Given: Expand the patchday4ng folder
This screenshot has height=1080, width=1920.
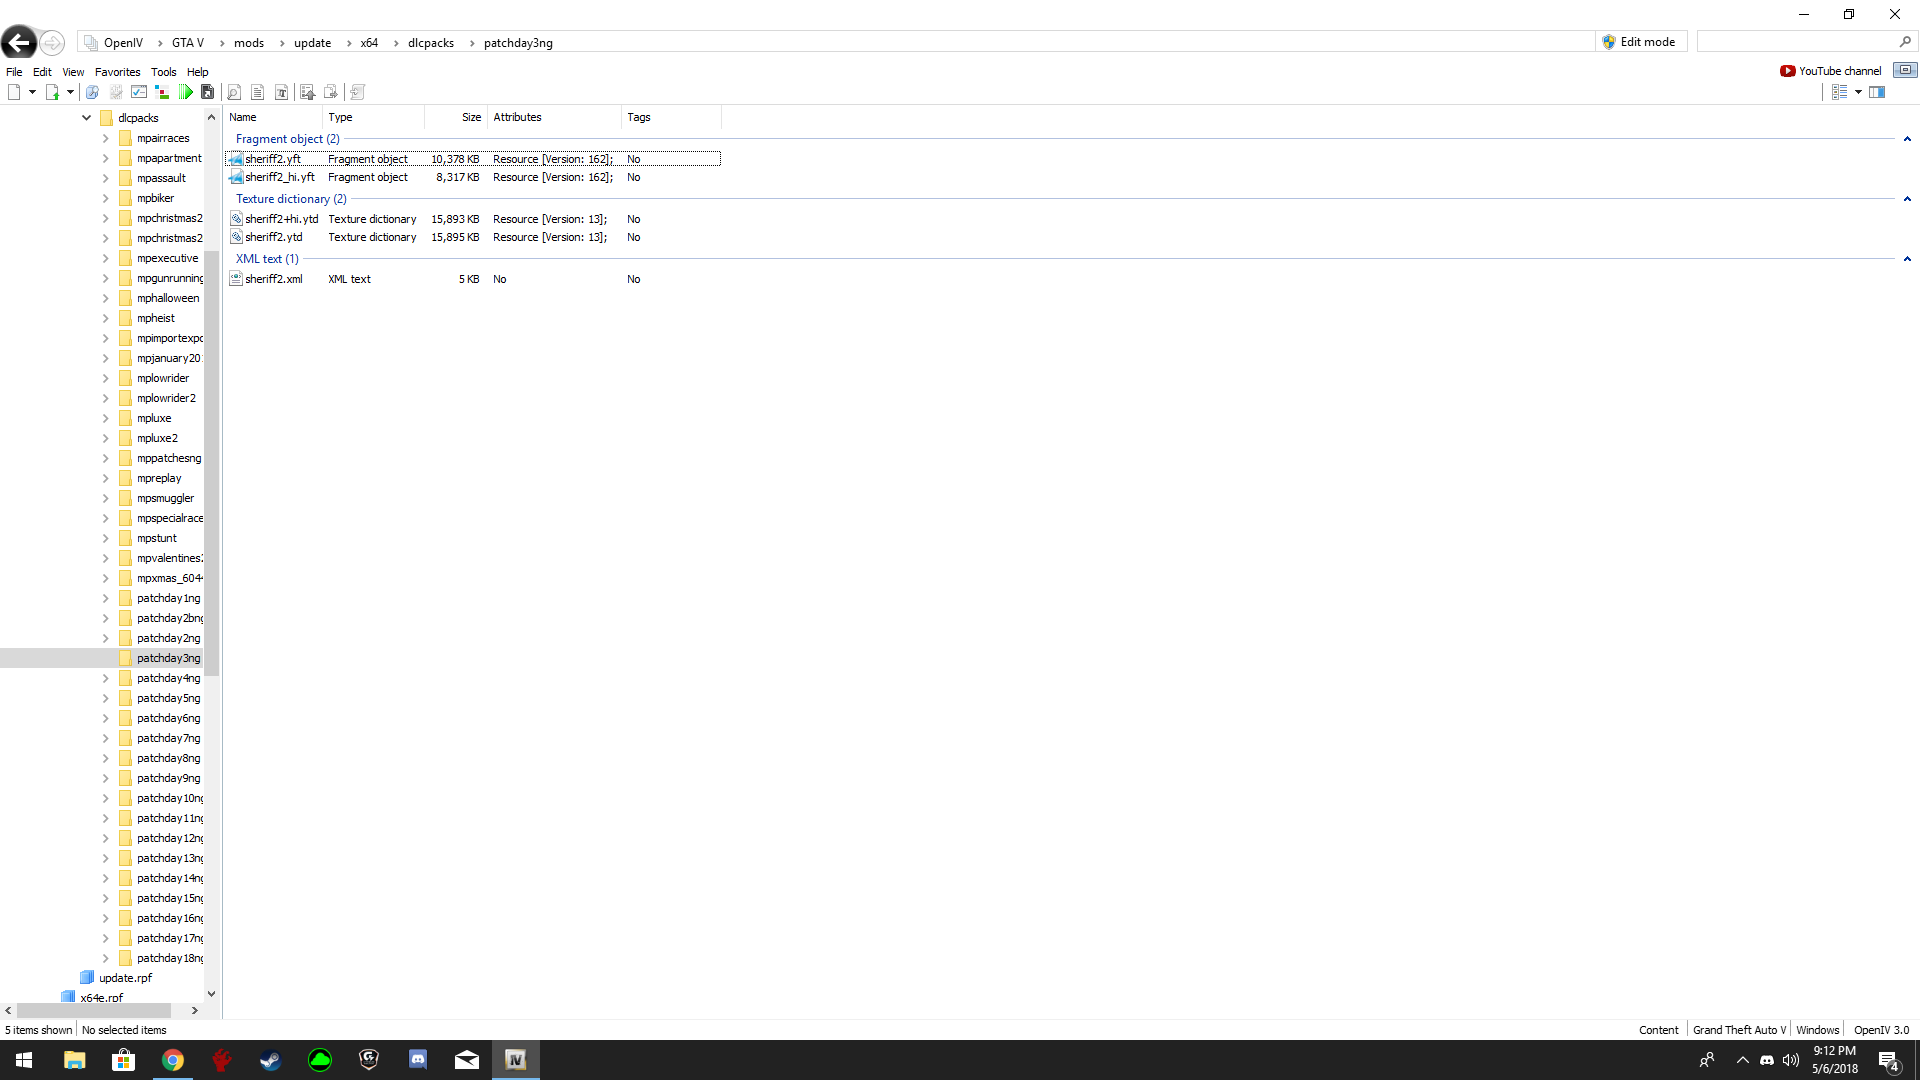Looking at the screenshot, I should click(x=106, y=678).
